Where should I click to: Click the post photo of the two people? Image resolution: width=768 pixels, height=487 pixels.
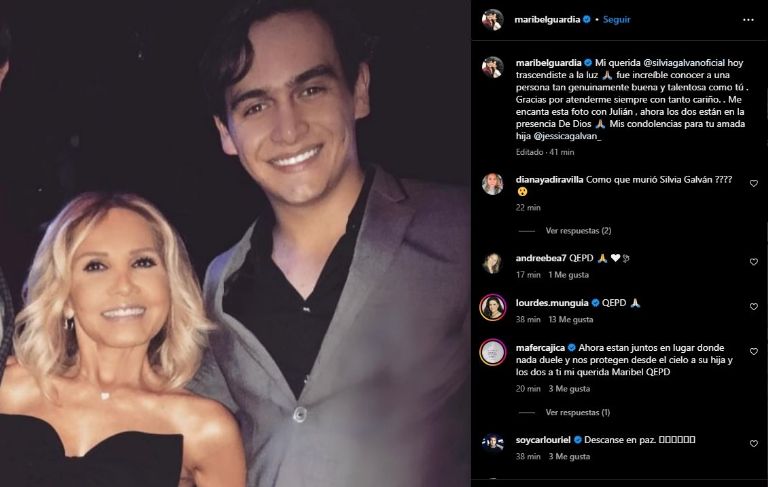tap(235, 243)
